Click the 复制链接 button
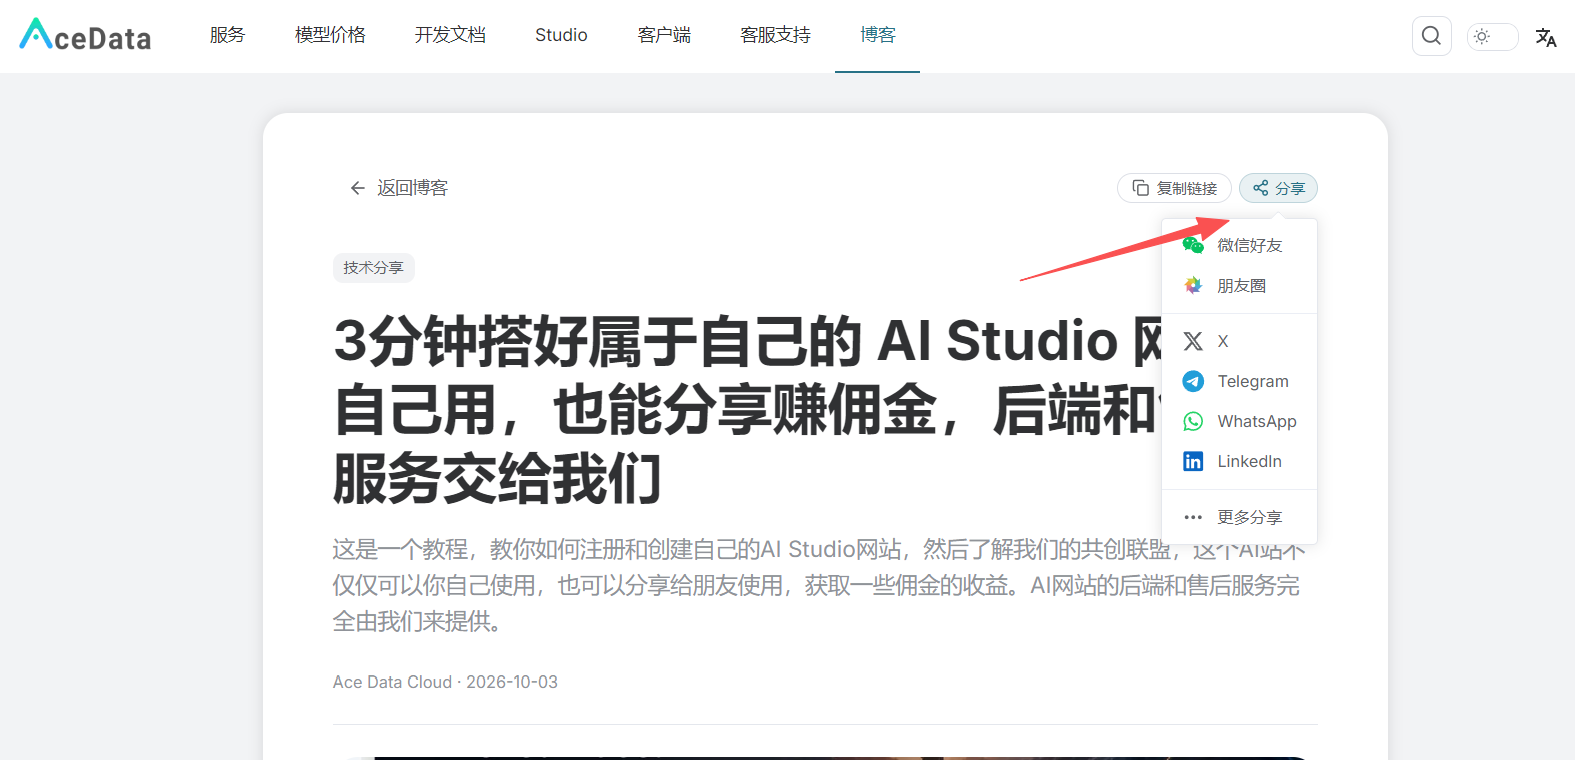Image resolution: width=1575 pixels, height=760 pixels. coord(1174,188)
